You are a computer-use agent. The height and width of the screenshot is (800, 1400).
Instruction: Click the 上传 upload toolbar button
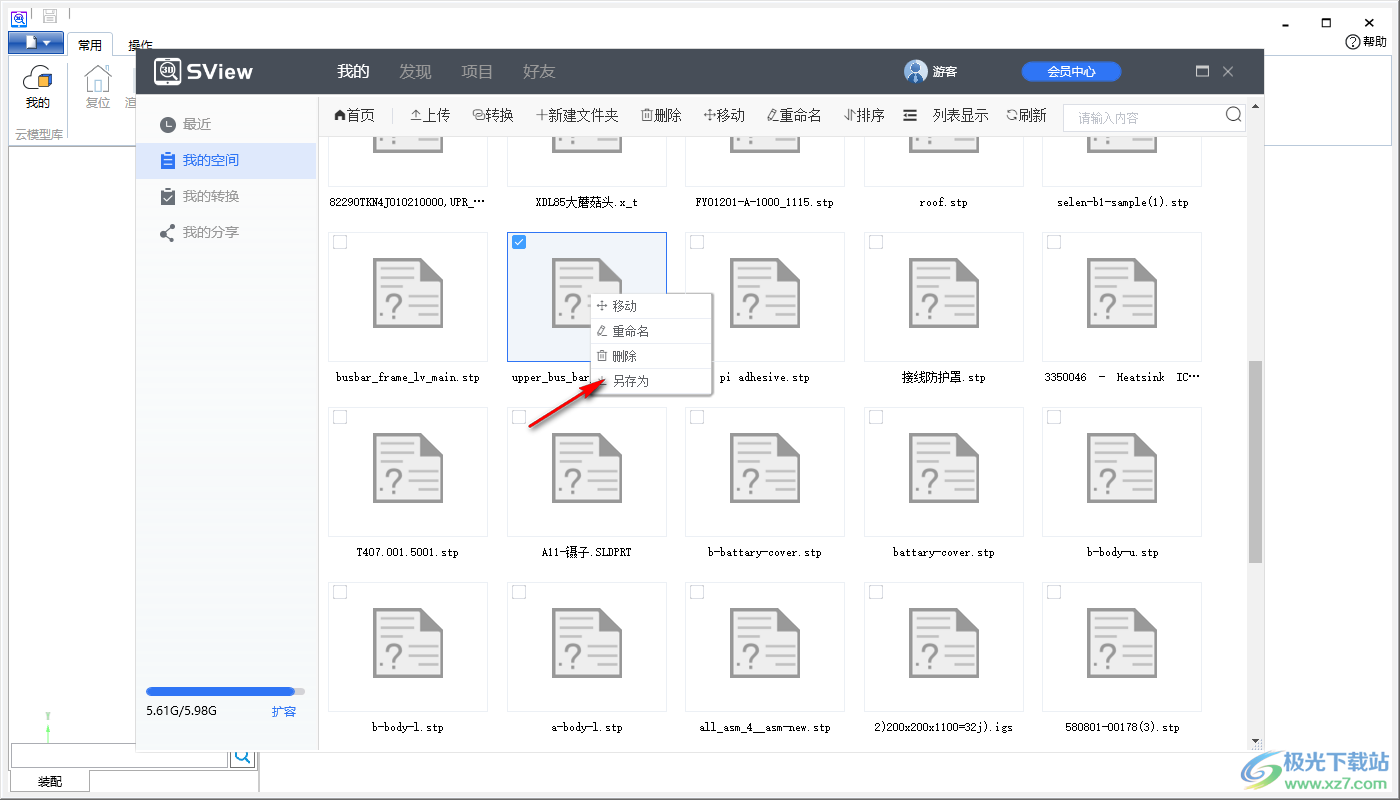pos(430,116)
